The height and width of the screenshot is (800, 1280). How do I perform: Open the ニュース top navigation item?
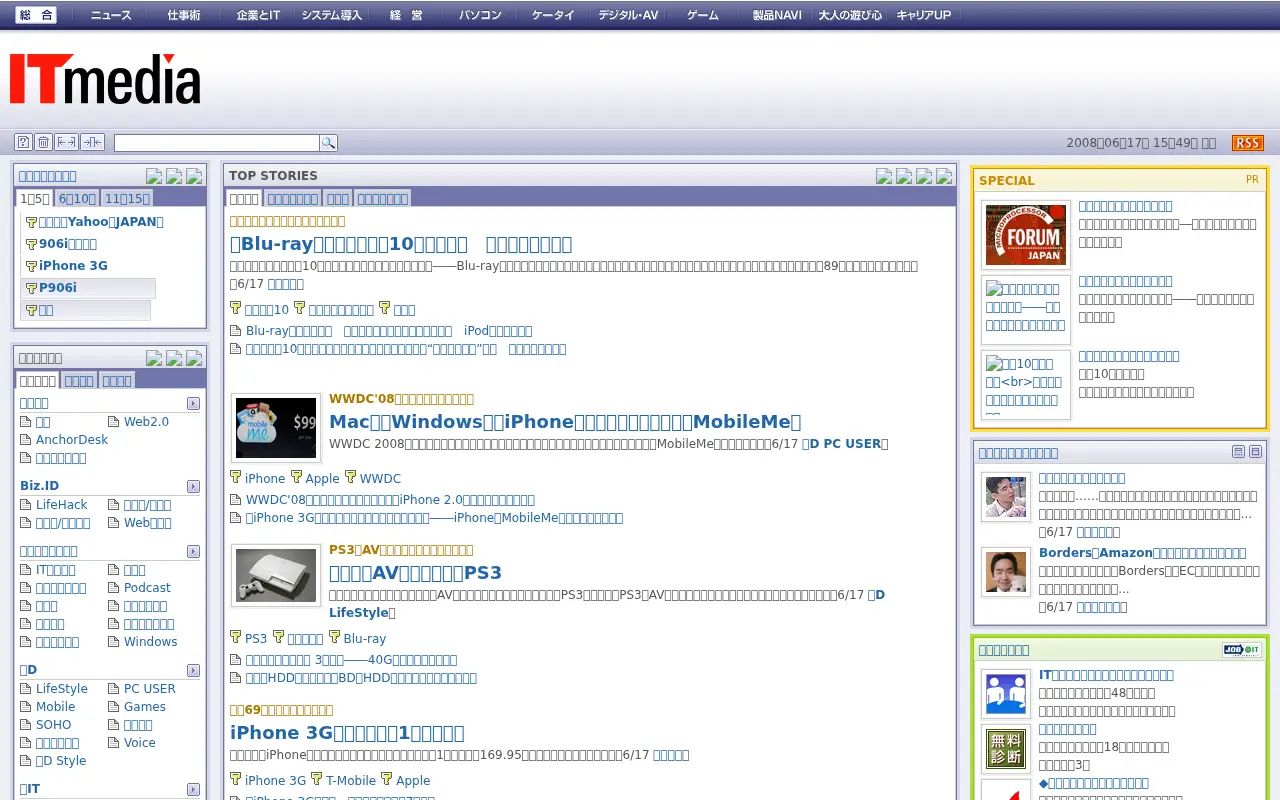coord(110,15)
